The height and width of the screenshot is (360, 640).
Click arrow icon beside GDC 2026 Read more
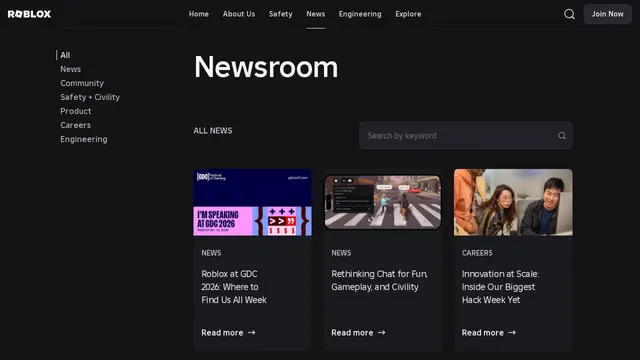pos(252,333)
